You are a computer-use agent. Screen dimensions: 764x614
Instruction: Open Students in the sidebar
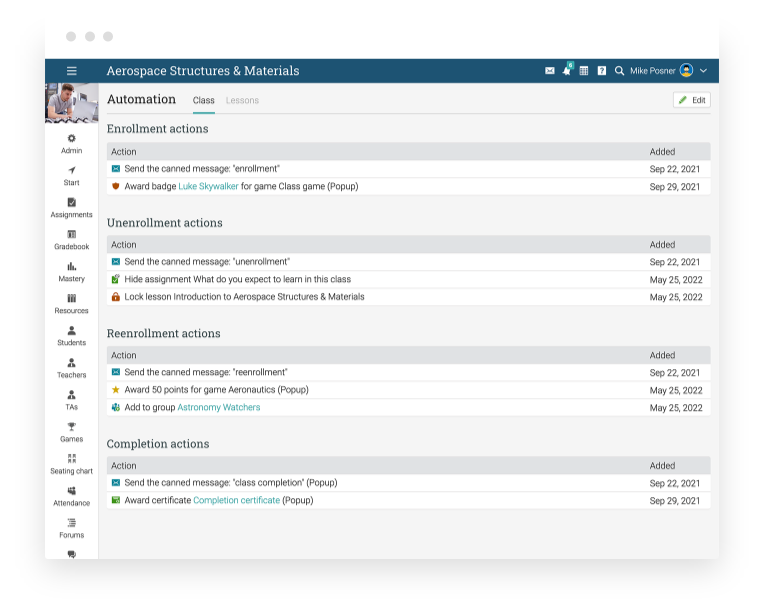pos(72,337)
